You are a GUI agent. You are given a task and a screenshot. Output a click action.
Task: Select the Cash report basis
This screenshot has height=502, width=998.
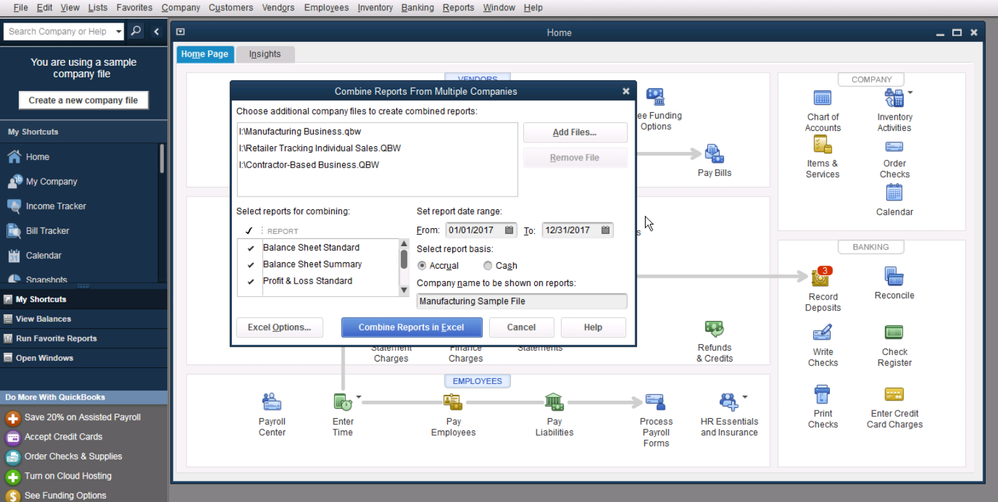pos(488,266)
